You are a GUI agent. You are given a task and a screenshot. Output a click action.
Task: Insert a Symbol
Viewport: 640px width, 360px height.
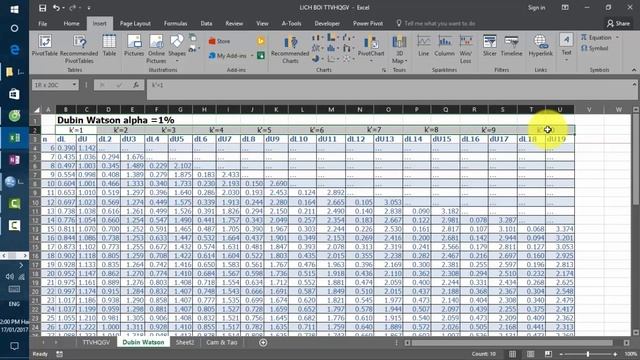pyautogui.click(x=595, y=49)
